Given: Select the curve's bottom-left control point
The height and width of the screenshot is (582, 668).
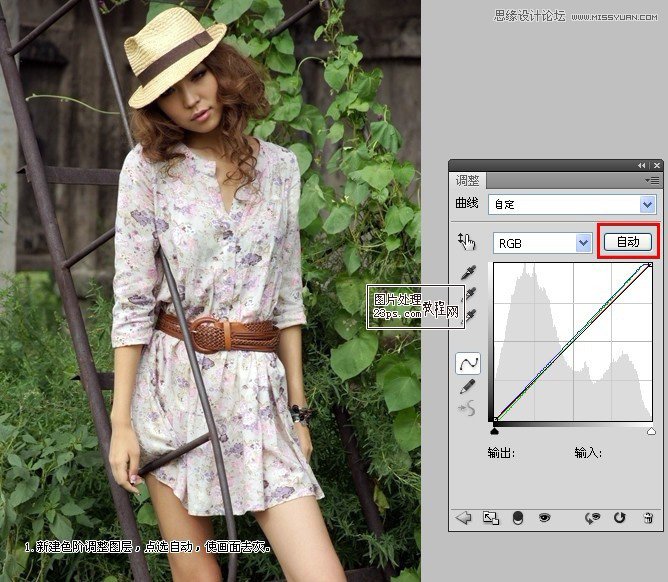Looking at the screenshot, I should [x=495, y=420].
